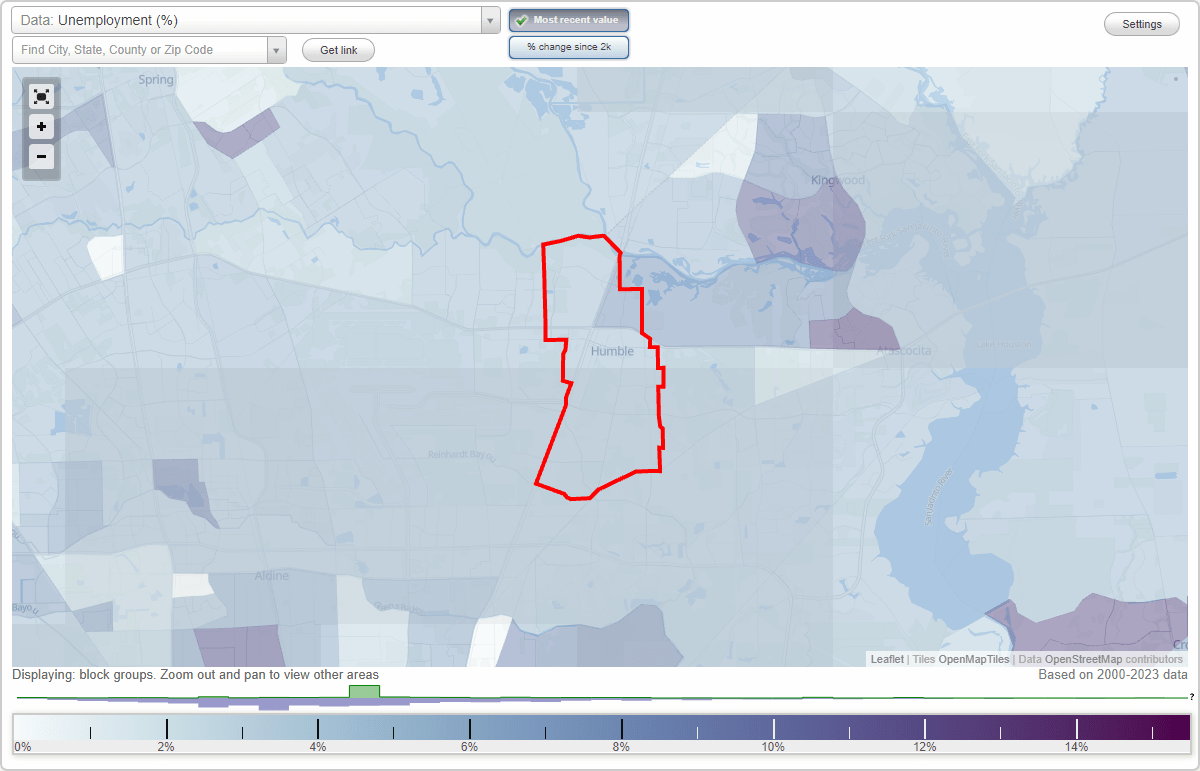The width and height of the screenshot is (1200, 771).
Task: Click the full-extent expand icon on the map
Action: pyautogui.click(x=41, y=96)
